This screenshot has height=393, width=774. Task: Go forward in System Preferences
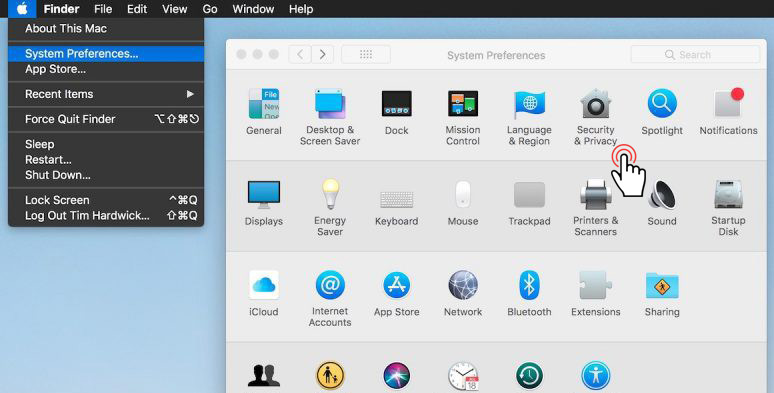[x=322, y=54]
